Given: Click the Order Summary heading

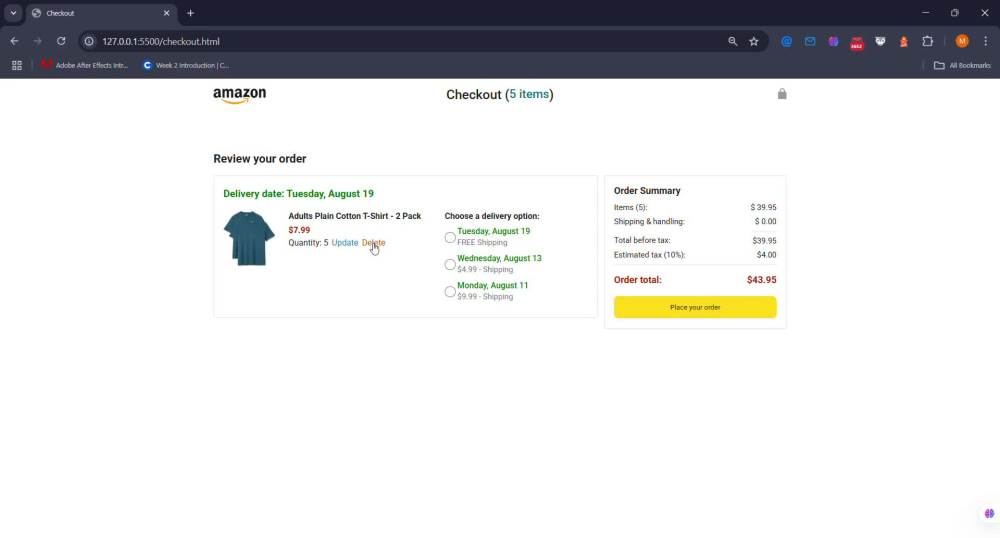Looking at the screenshot, I should pos(647,191).
